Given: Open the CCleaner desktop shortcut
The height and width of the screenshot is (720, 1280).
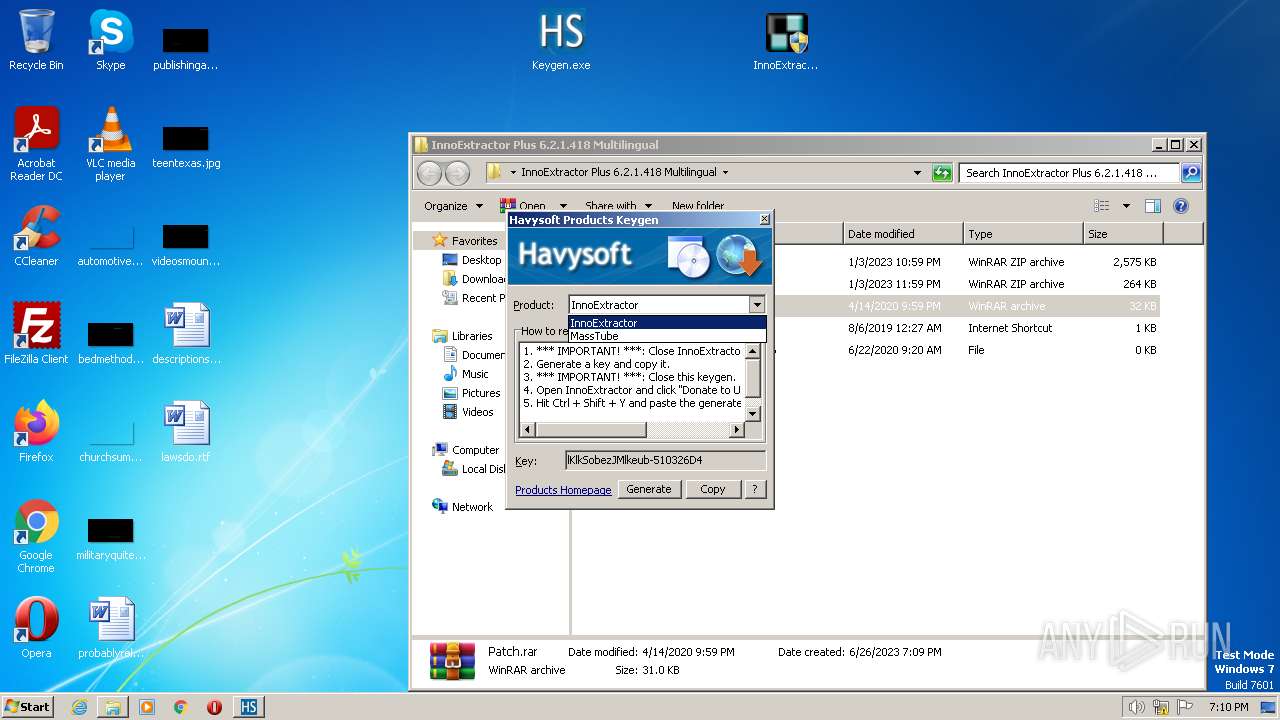Looking at the screenshot, I should 36,236.
